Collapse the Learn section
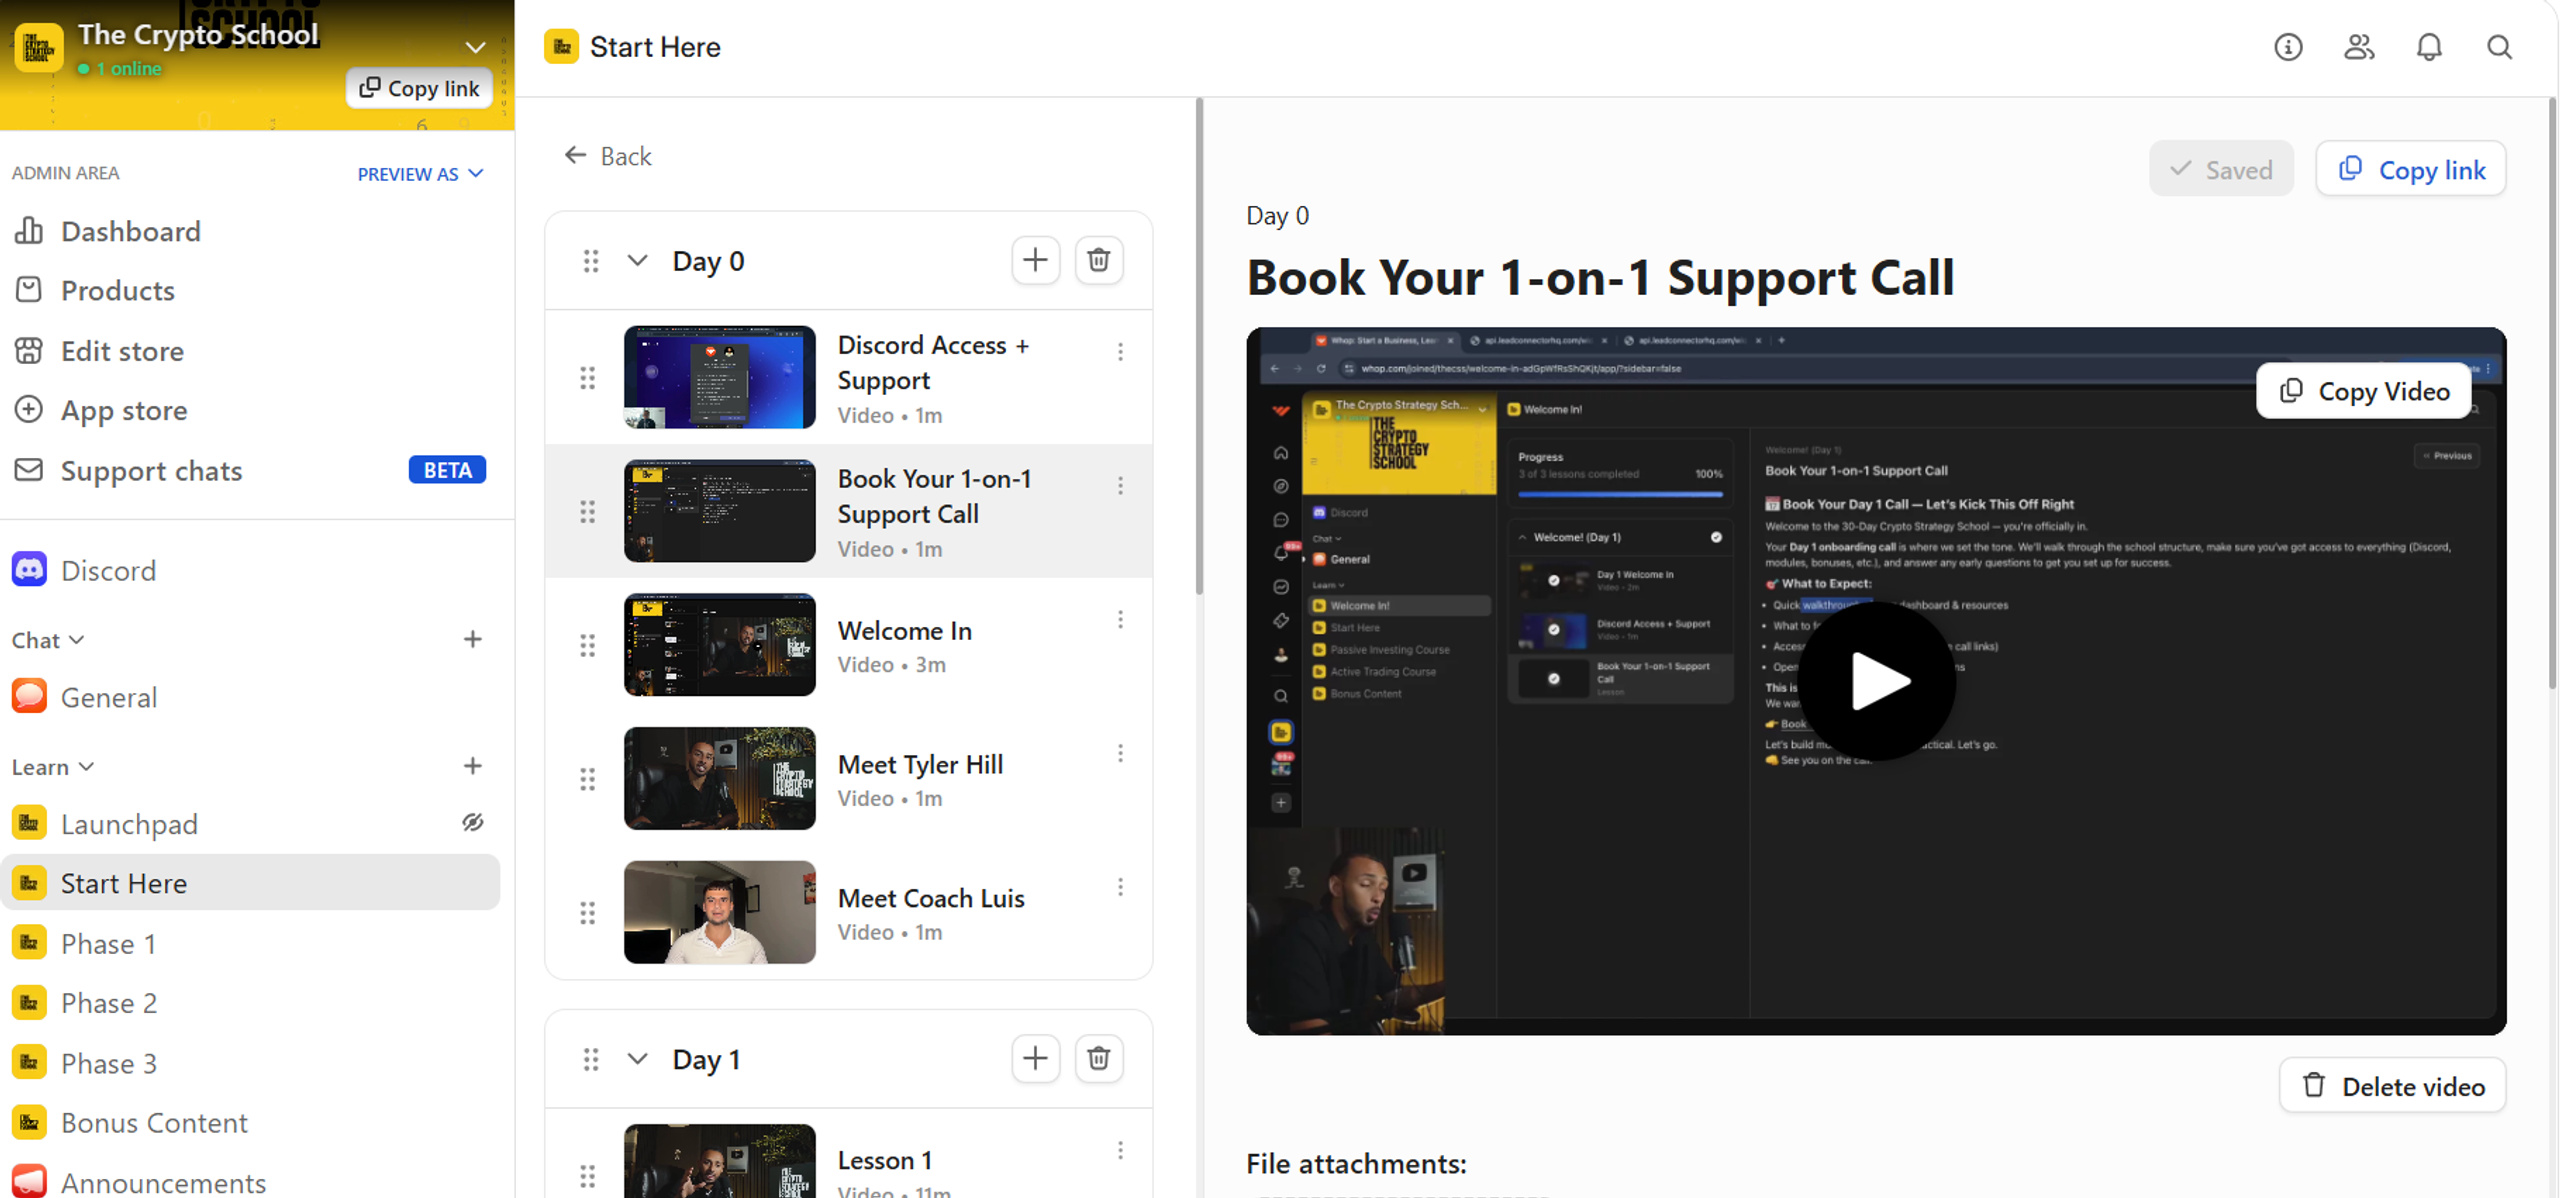This screenshot has width=2560, height=1198. (53, 767)
